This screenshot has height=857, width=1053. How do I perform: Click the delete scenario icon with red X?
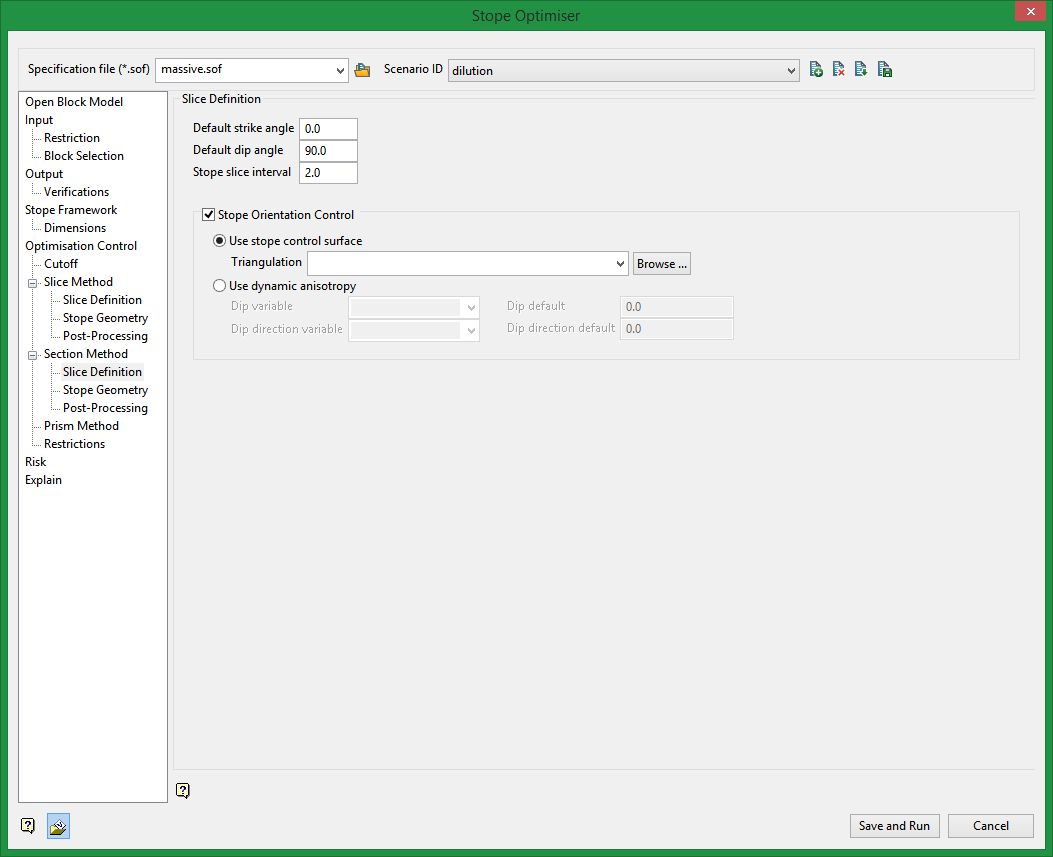click(839, 70)
